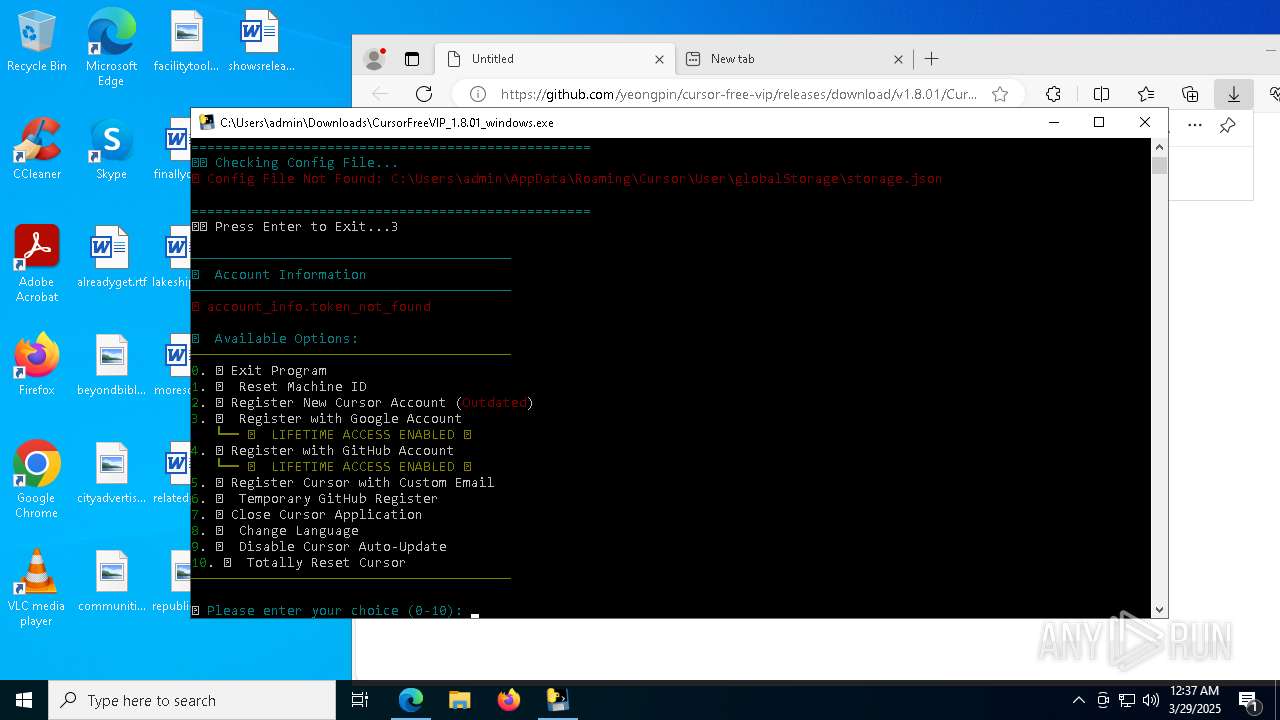The image size is (1280, 720).
Task: Switch to the Untitled Edge tab
Action: 555,59
